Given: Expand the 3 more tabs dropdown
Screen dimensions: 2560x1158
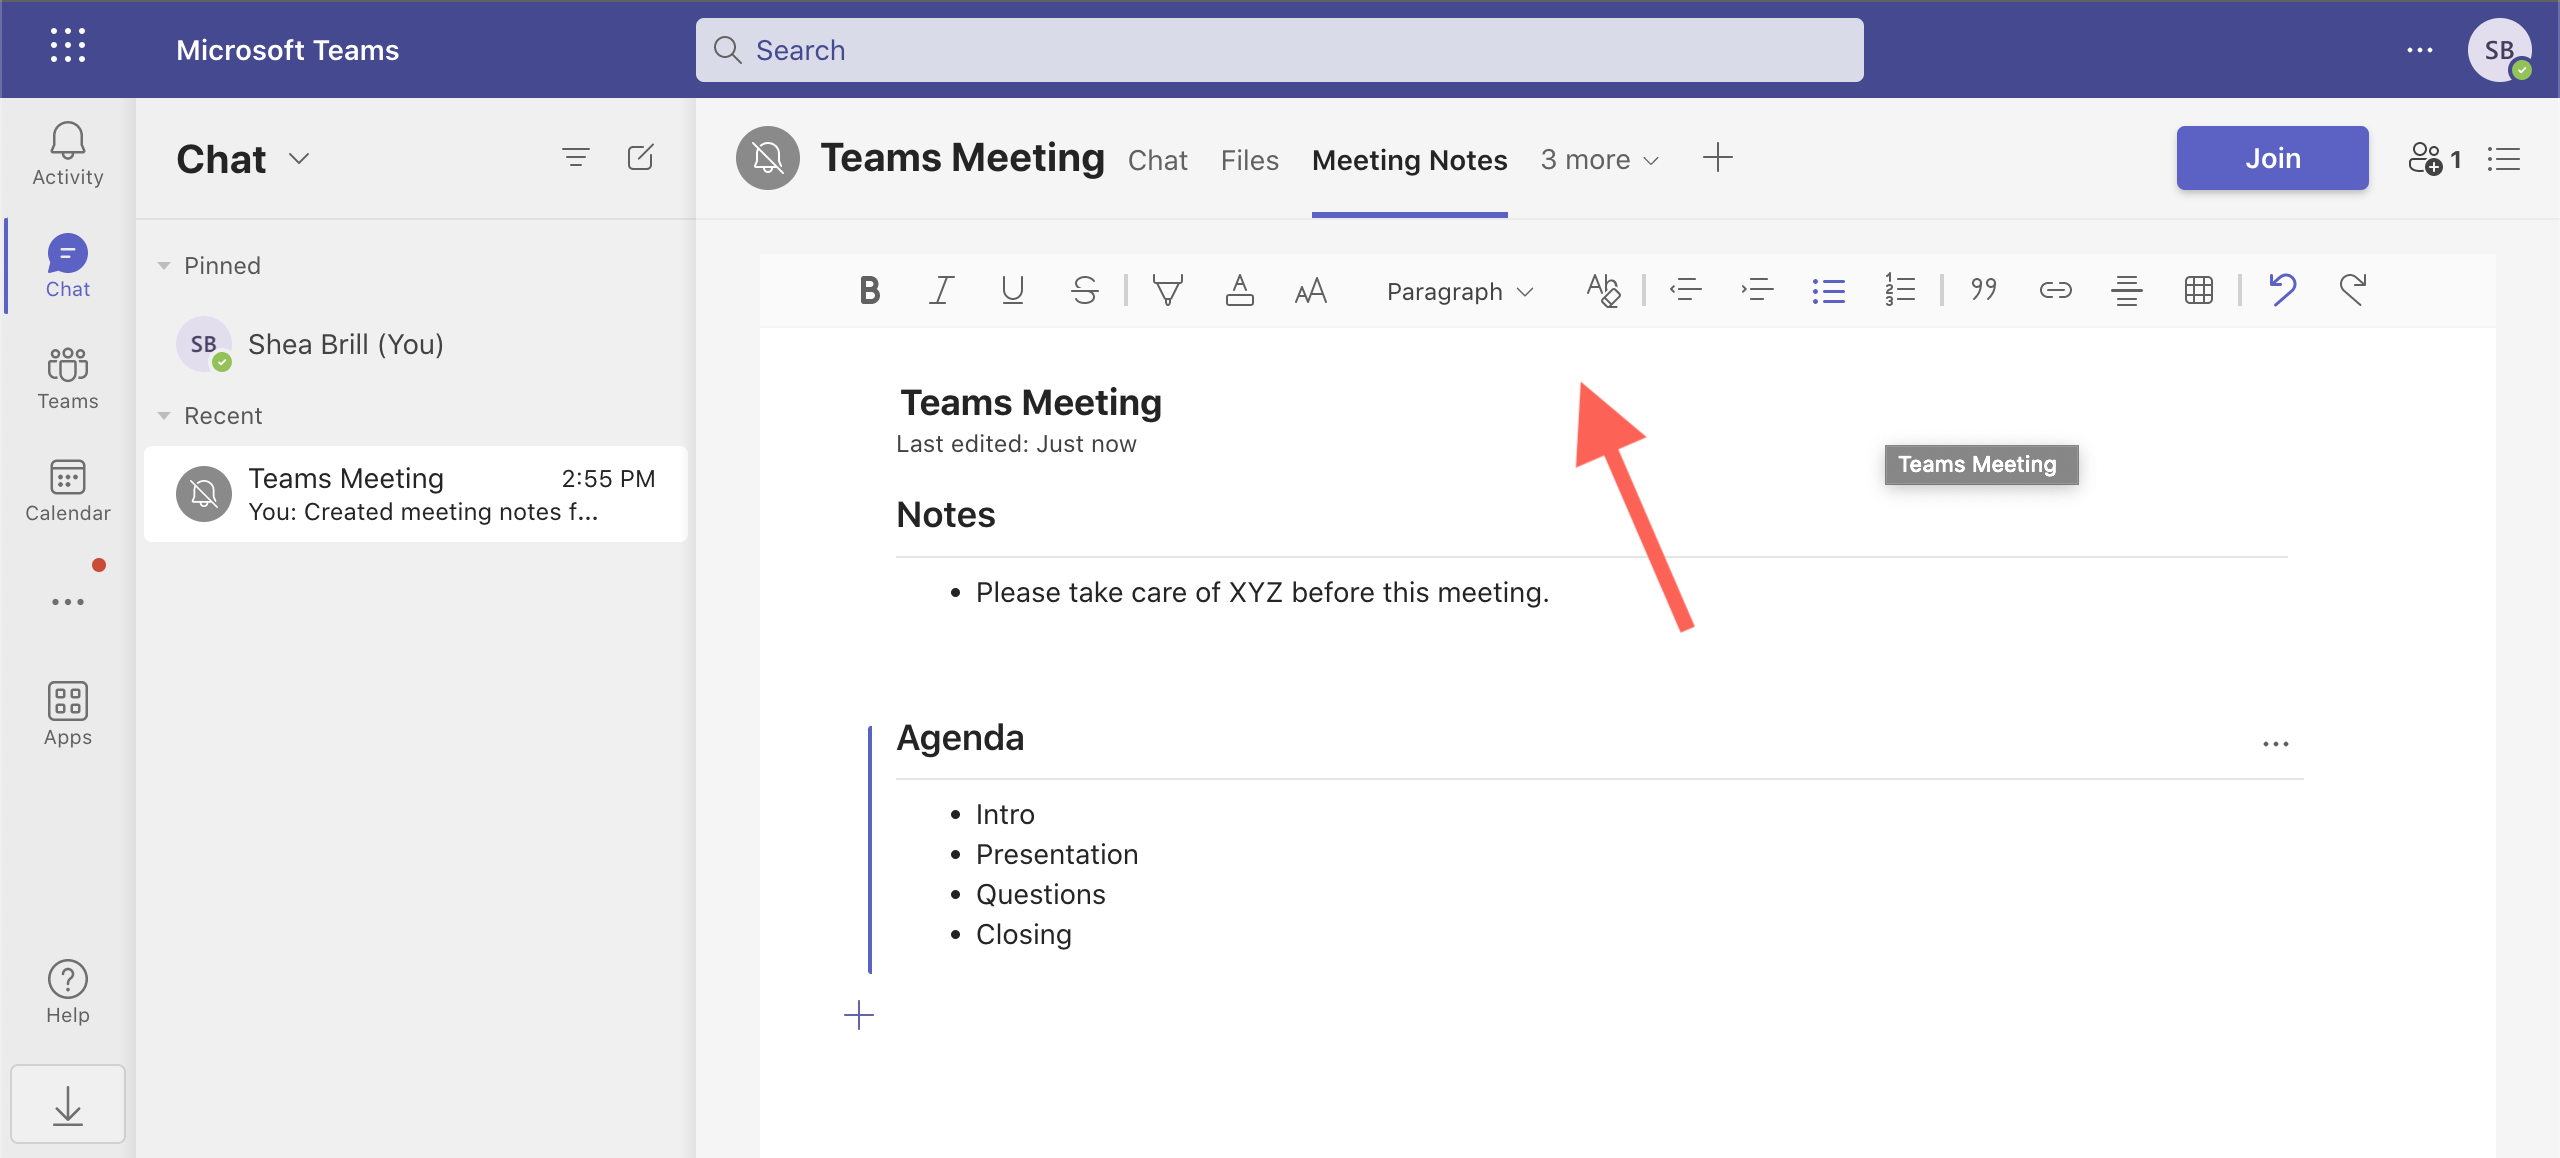Looking at the screenshot, I should [1600, 160].
